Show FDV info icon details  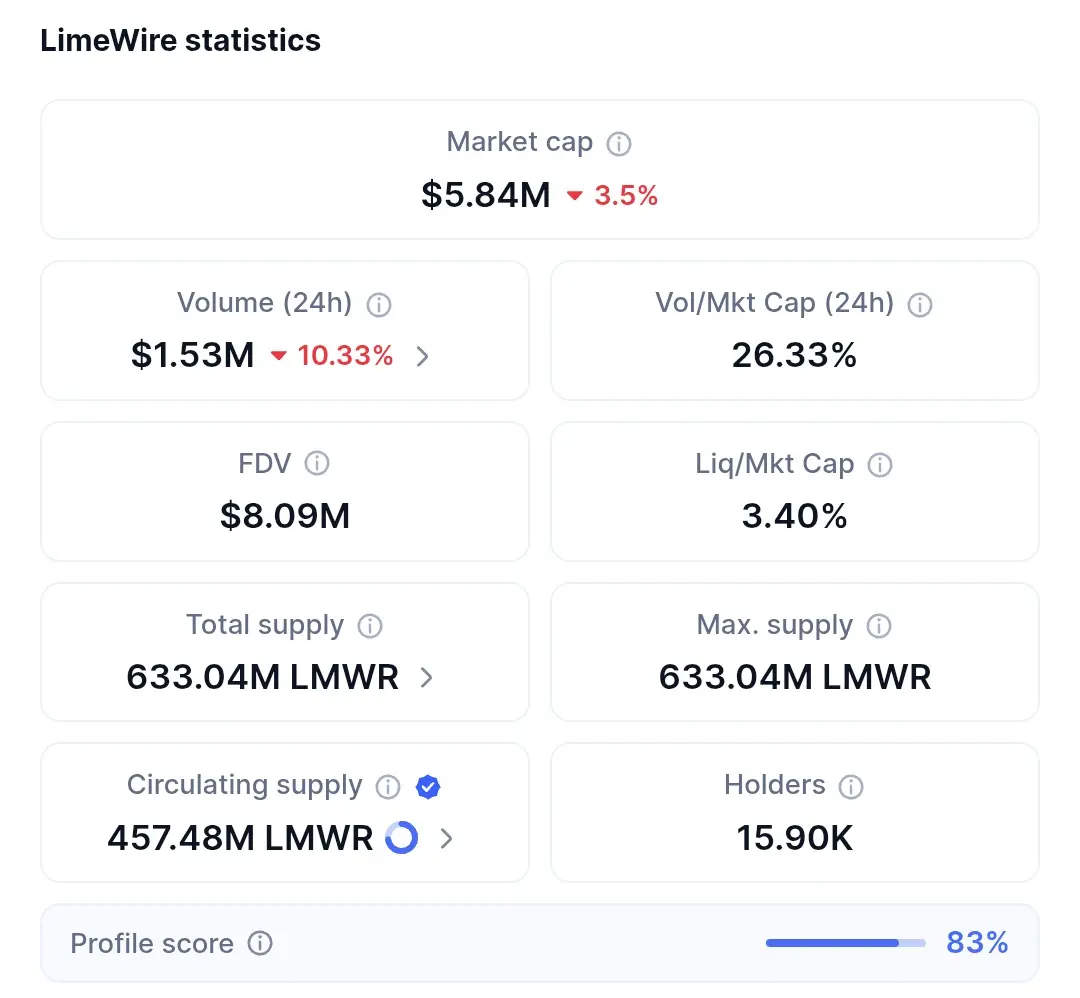click(317, 464)
